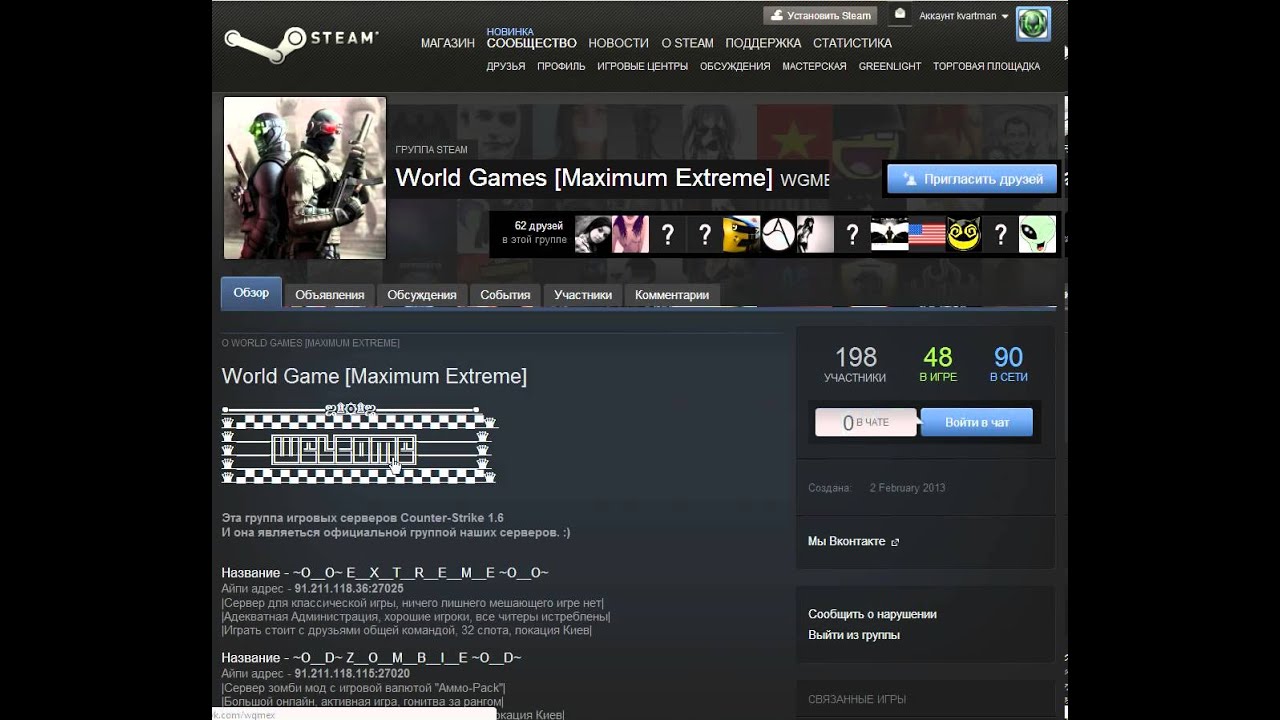Open the black-and-white eagle friend avatar
This screenshot has width=1280, height=720.
(x=889, y=234)
